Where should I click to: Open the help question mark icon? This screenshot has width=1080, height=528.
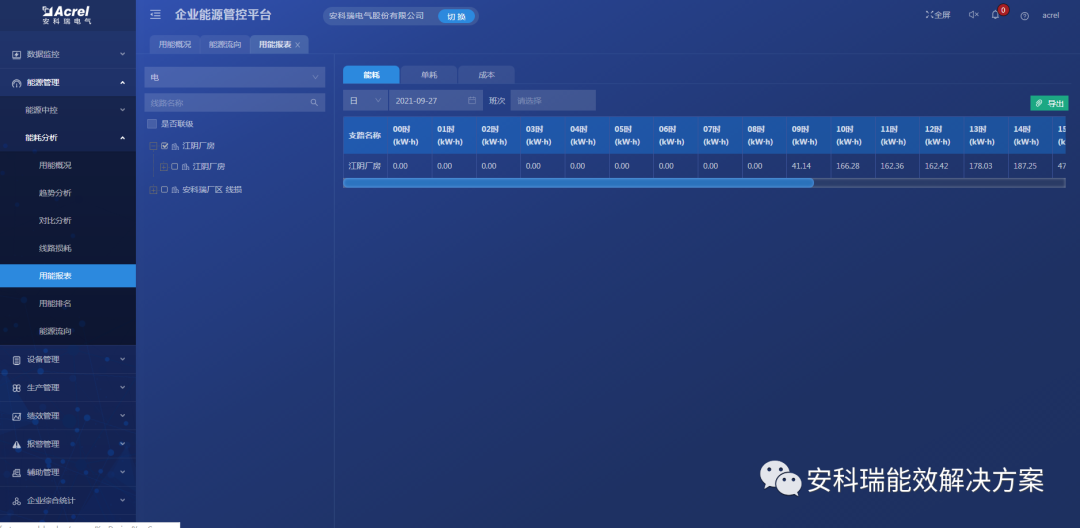[x=1024, y=16]
